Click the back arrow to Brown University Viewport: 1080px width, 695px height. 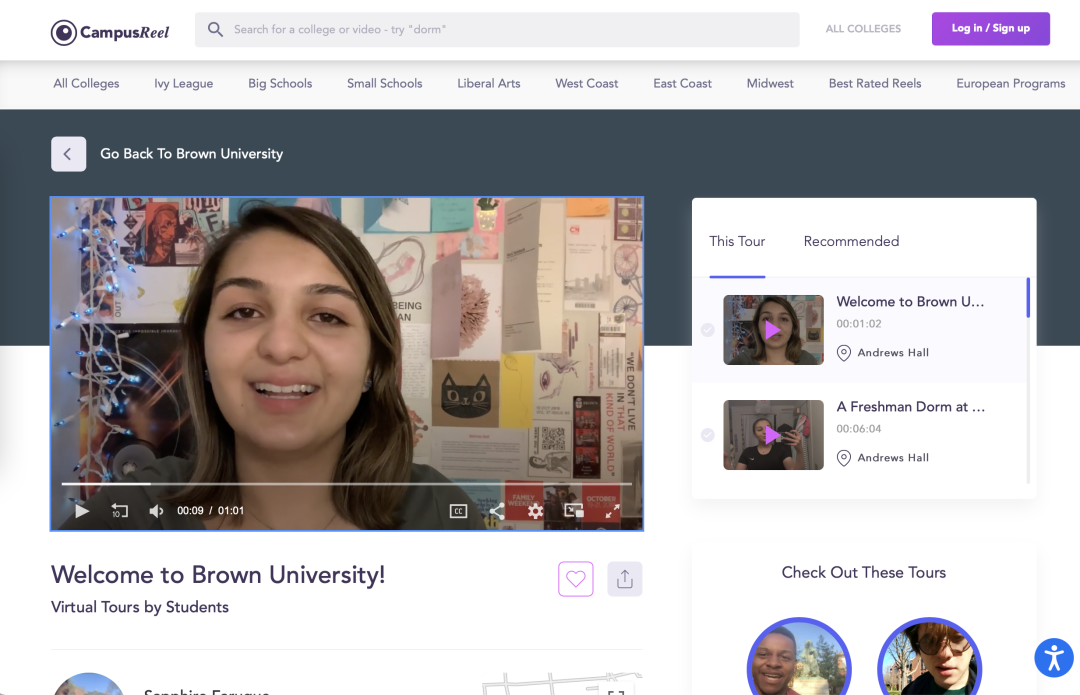click(x=68, y=154)
